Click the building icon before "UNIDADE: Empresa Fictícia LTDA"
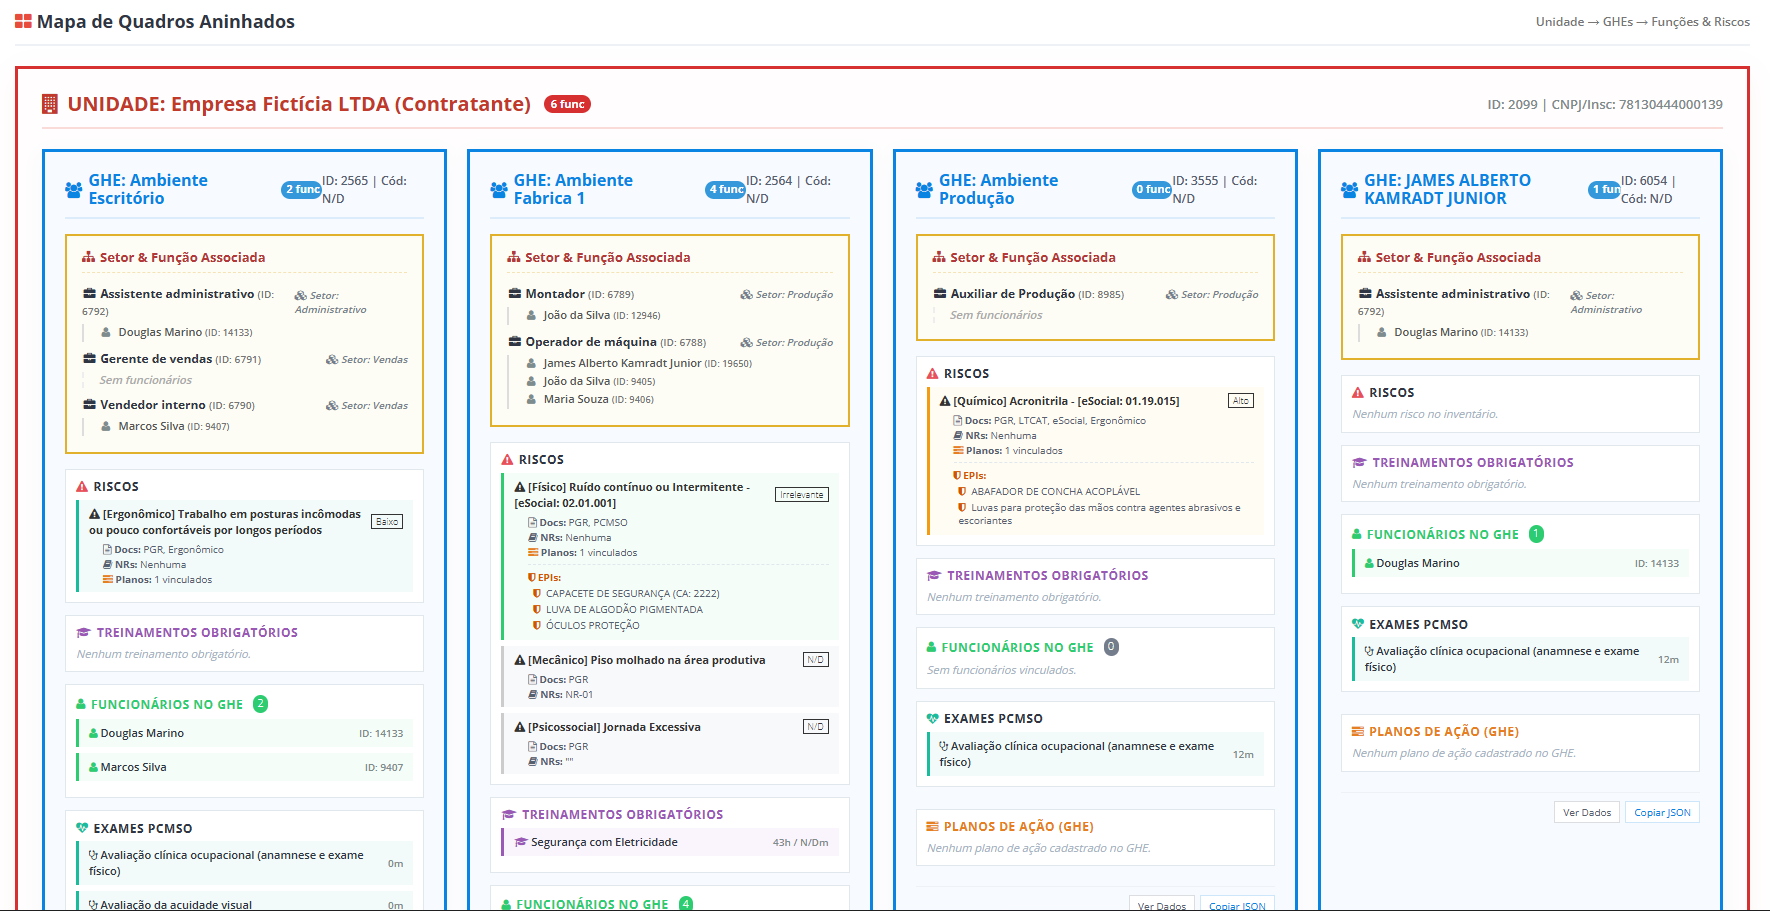 point(49,104)
